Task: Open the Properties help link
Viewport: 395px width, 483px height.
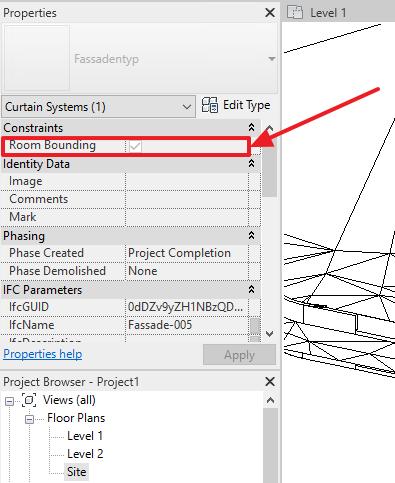Action: (43, 354)
